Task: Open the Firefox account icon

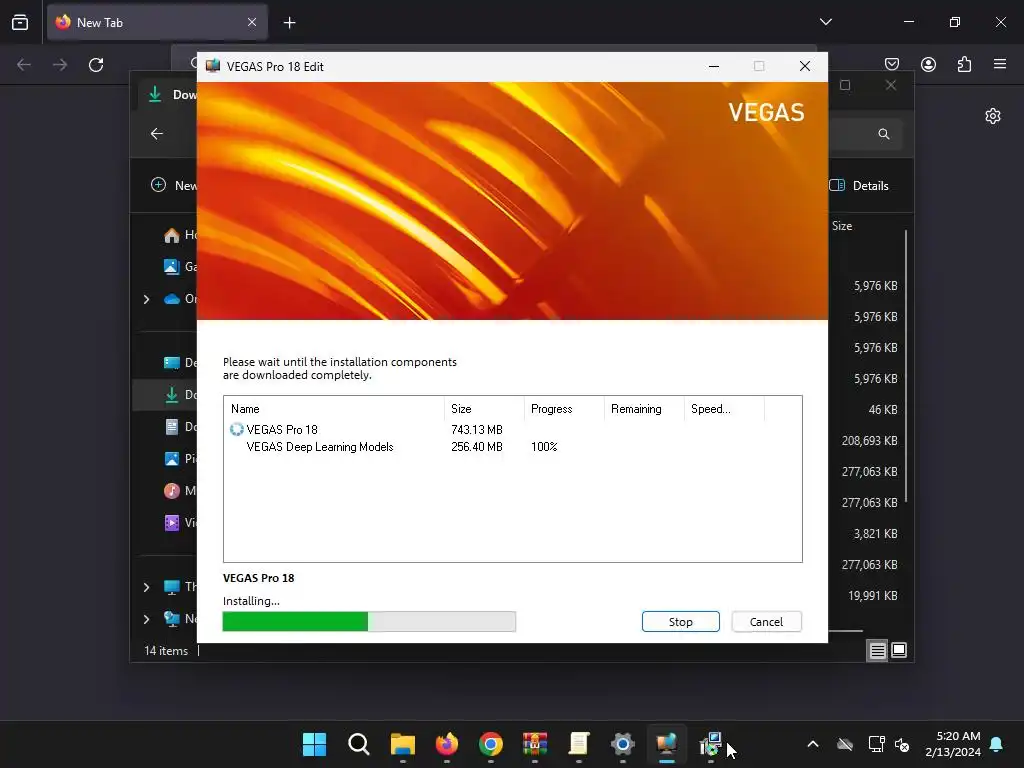Action: [928, 64]
